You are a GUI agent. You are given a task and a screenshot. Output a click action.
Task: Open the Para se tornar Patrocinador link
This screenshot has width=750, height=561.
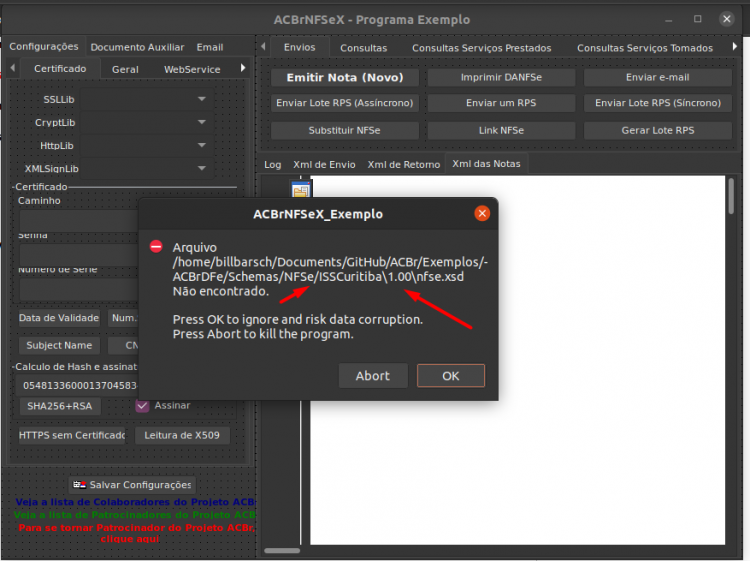[x=136, y=533]
